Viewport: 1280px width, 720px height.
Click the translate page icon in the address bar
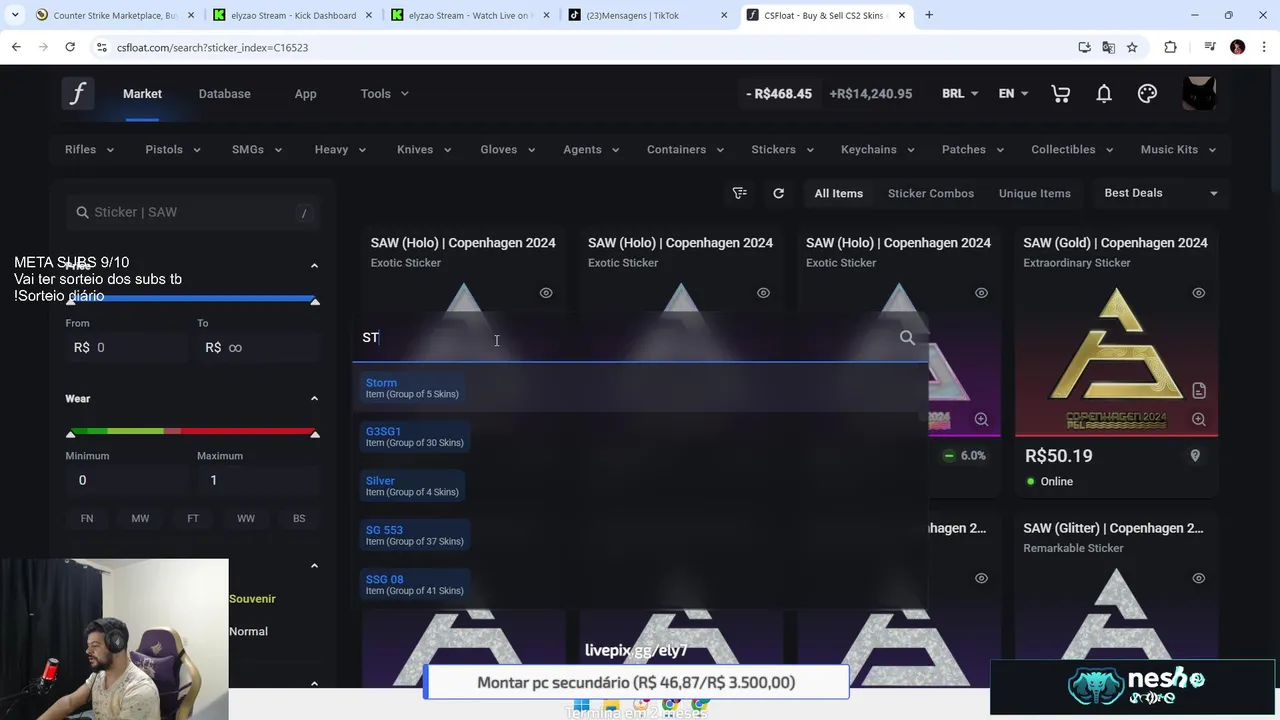[x=1108, y=47]
